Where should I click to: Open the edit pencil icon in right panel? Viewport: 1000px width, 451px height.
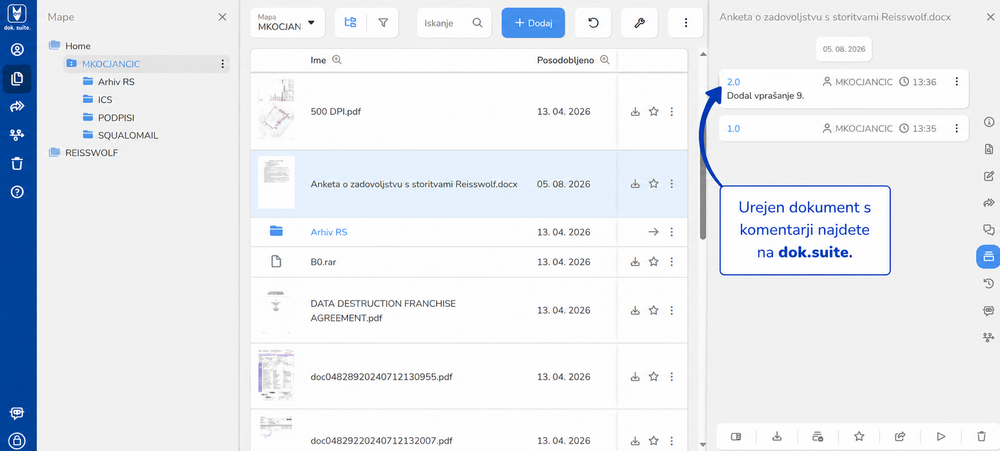(x=989, y=176)
